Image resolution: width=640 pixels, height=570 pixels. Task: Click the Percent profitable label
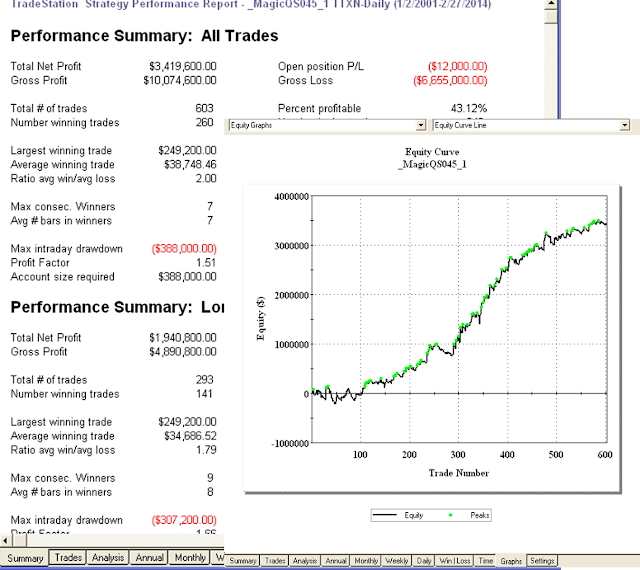pos(319,109)
